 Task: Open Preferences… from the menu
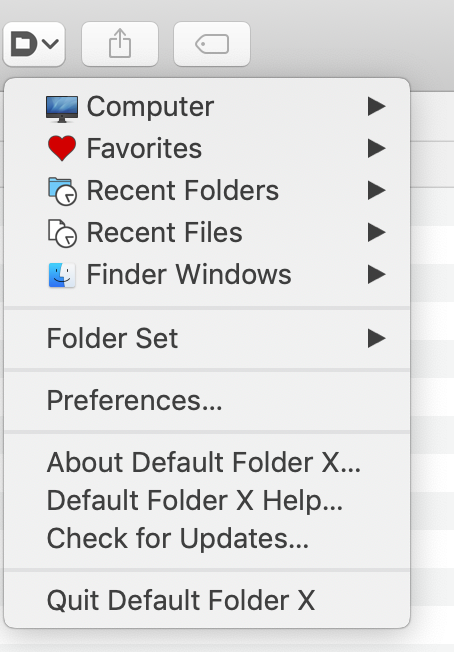tap(207, 400)
